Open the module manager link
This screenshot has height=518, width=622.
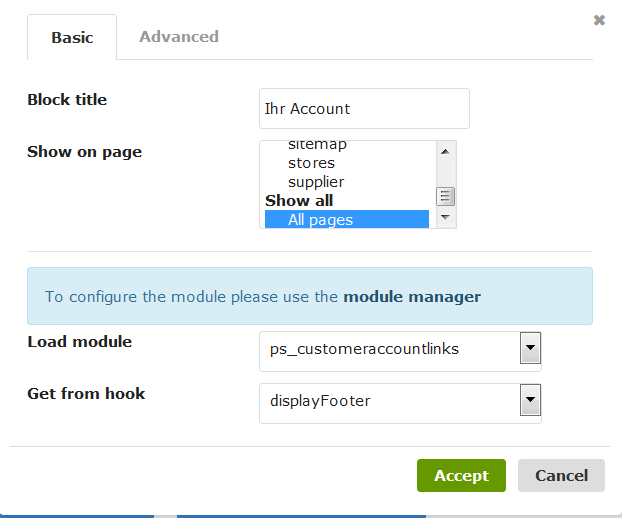[412, 296]
